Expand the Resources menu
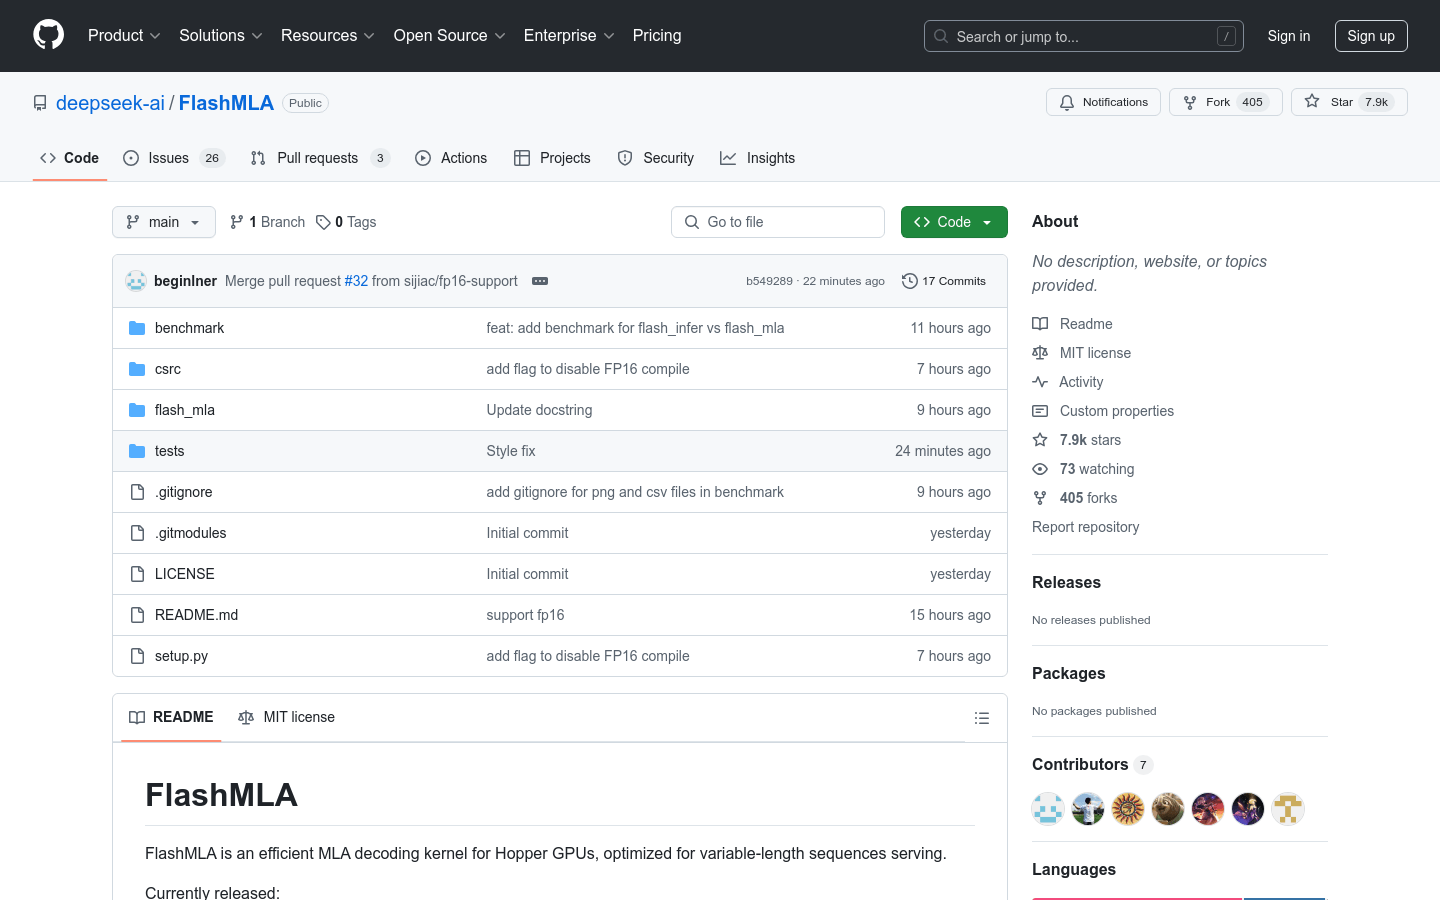Viewport: 1440px width, 900px height. coord(328,36)
